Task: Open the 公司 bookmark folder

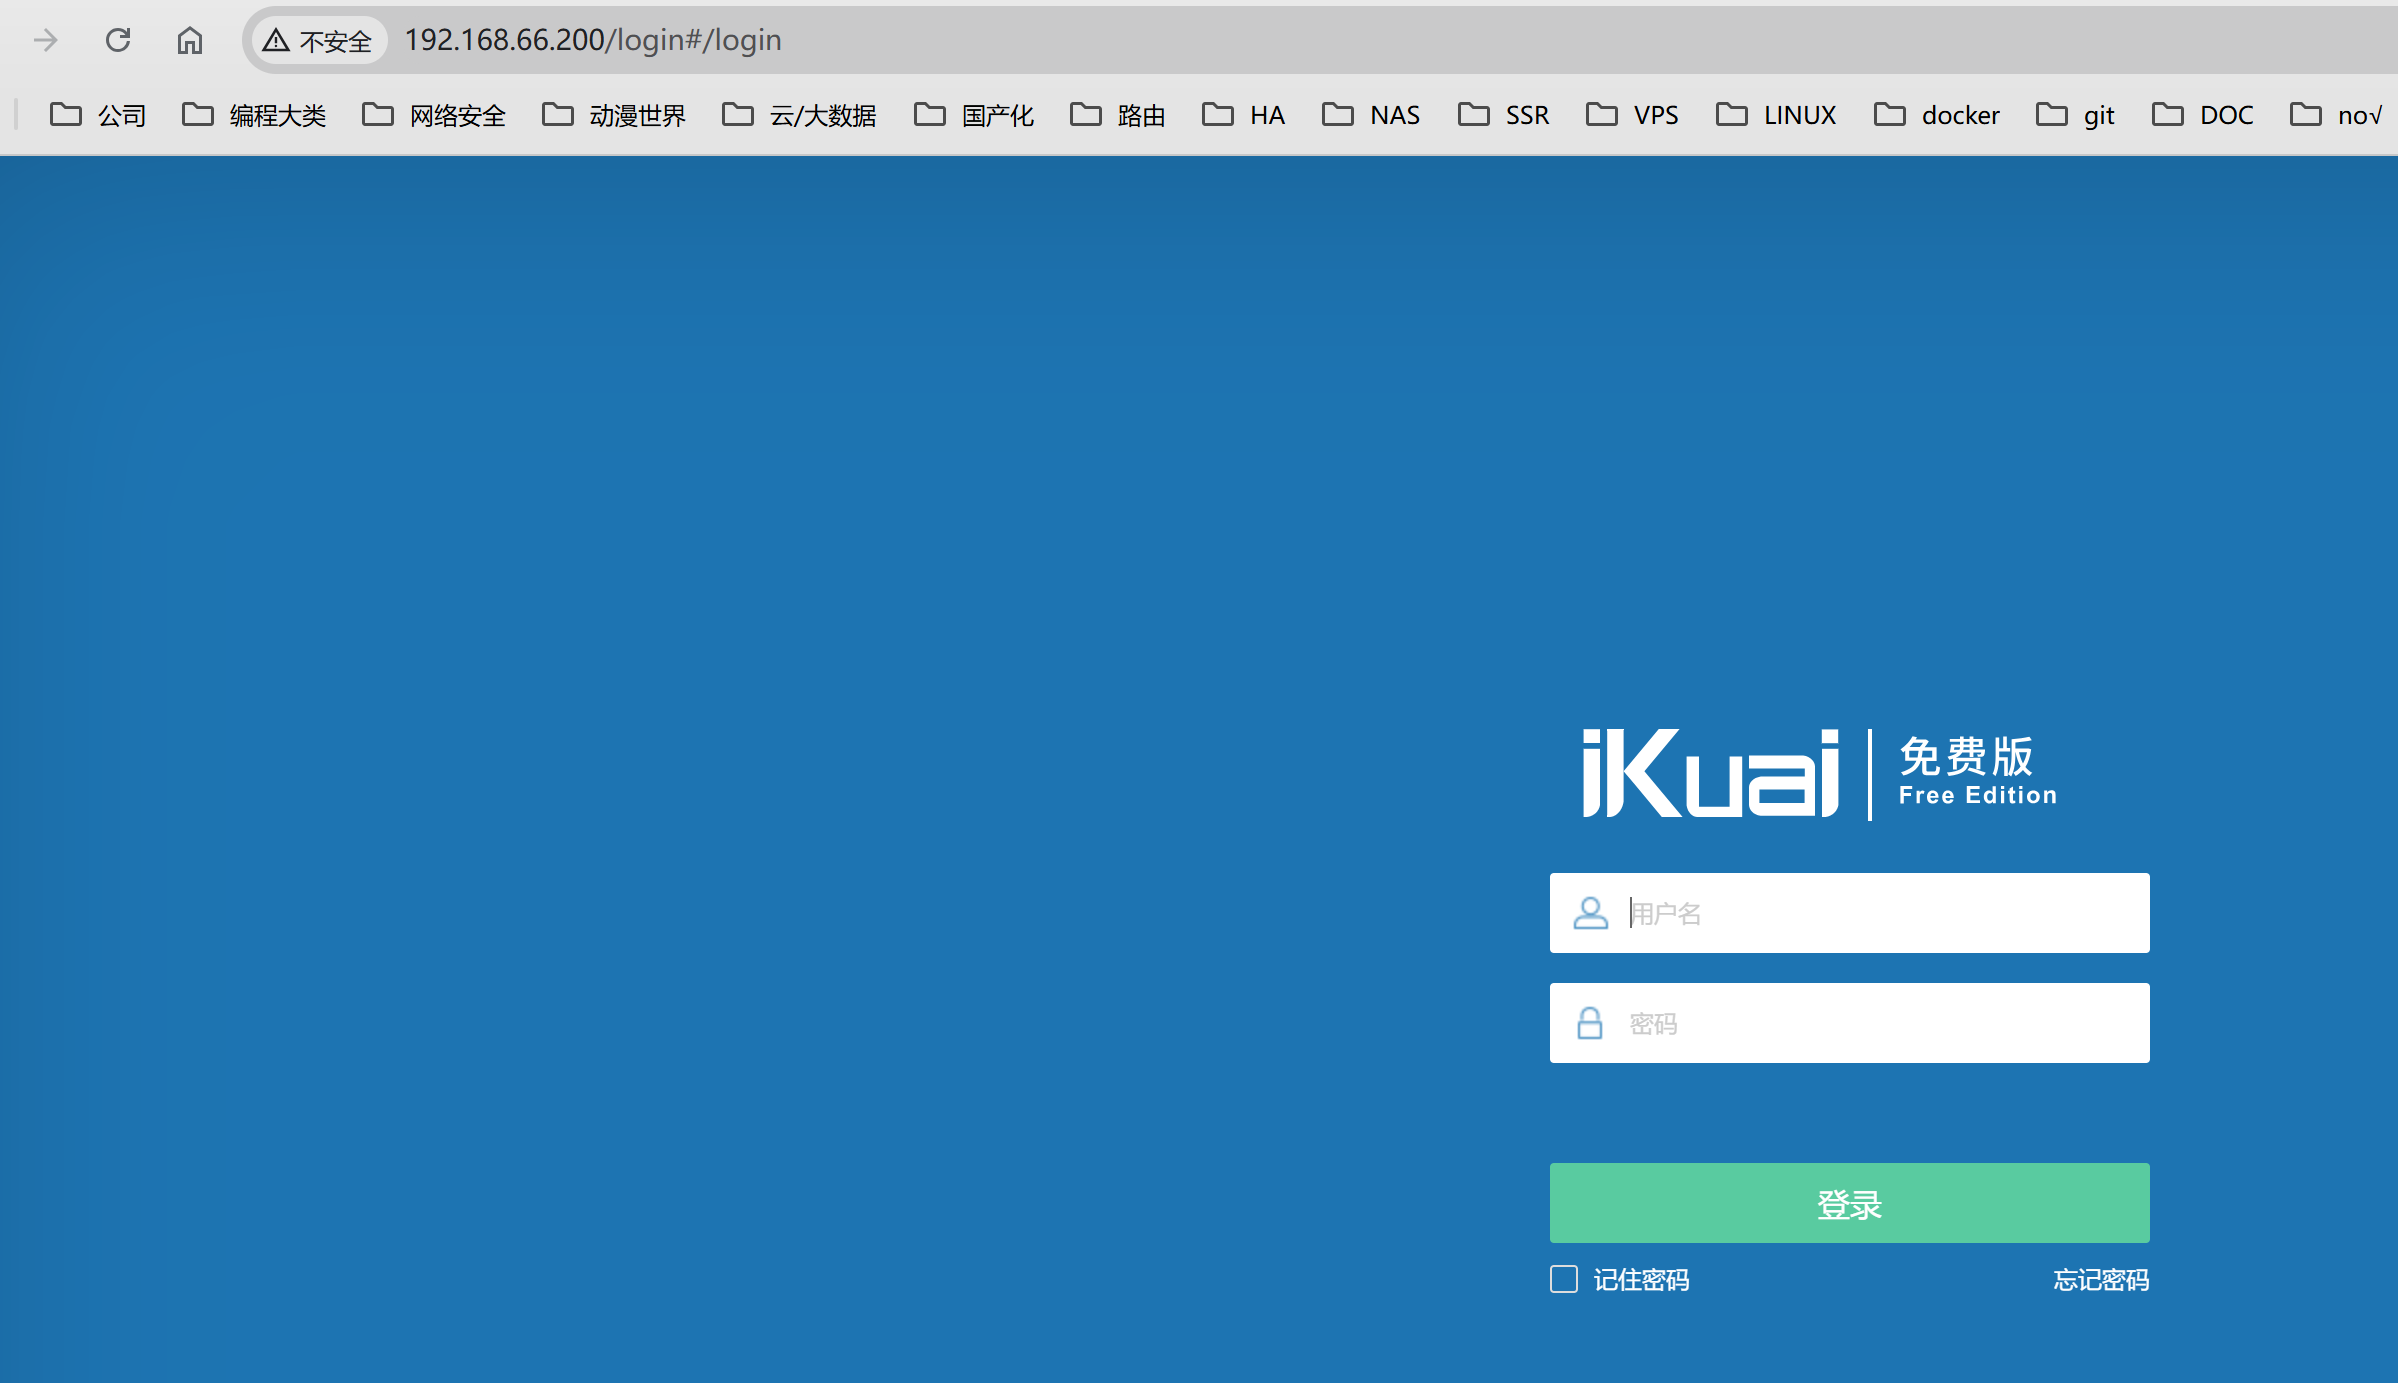Action: pos(98,115)
